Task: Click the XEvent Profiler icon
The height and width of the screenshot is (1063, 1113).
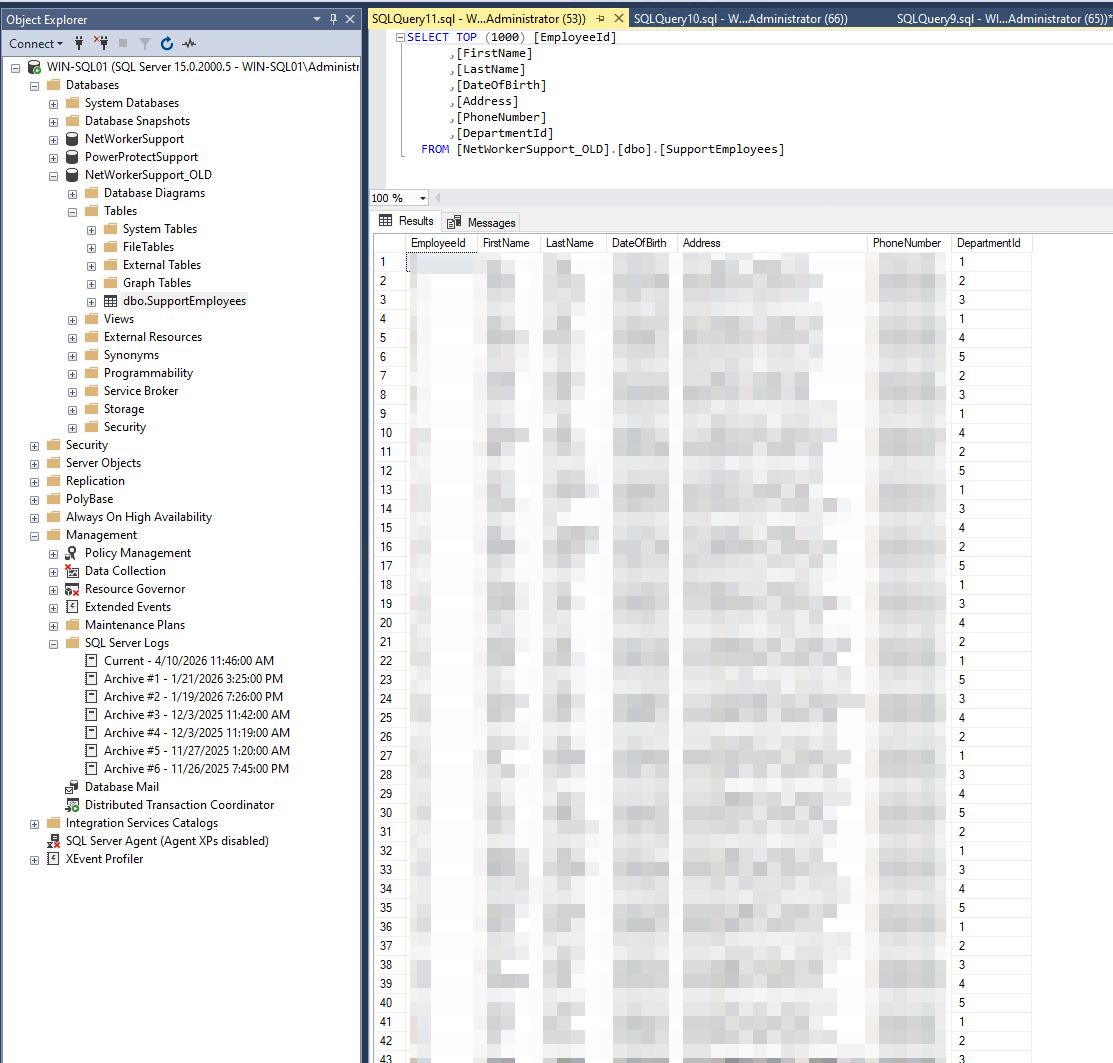Action: [x=52, y=858]
